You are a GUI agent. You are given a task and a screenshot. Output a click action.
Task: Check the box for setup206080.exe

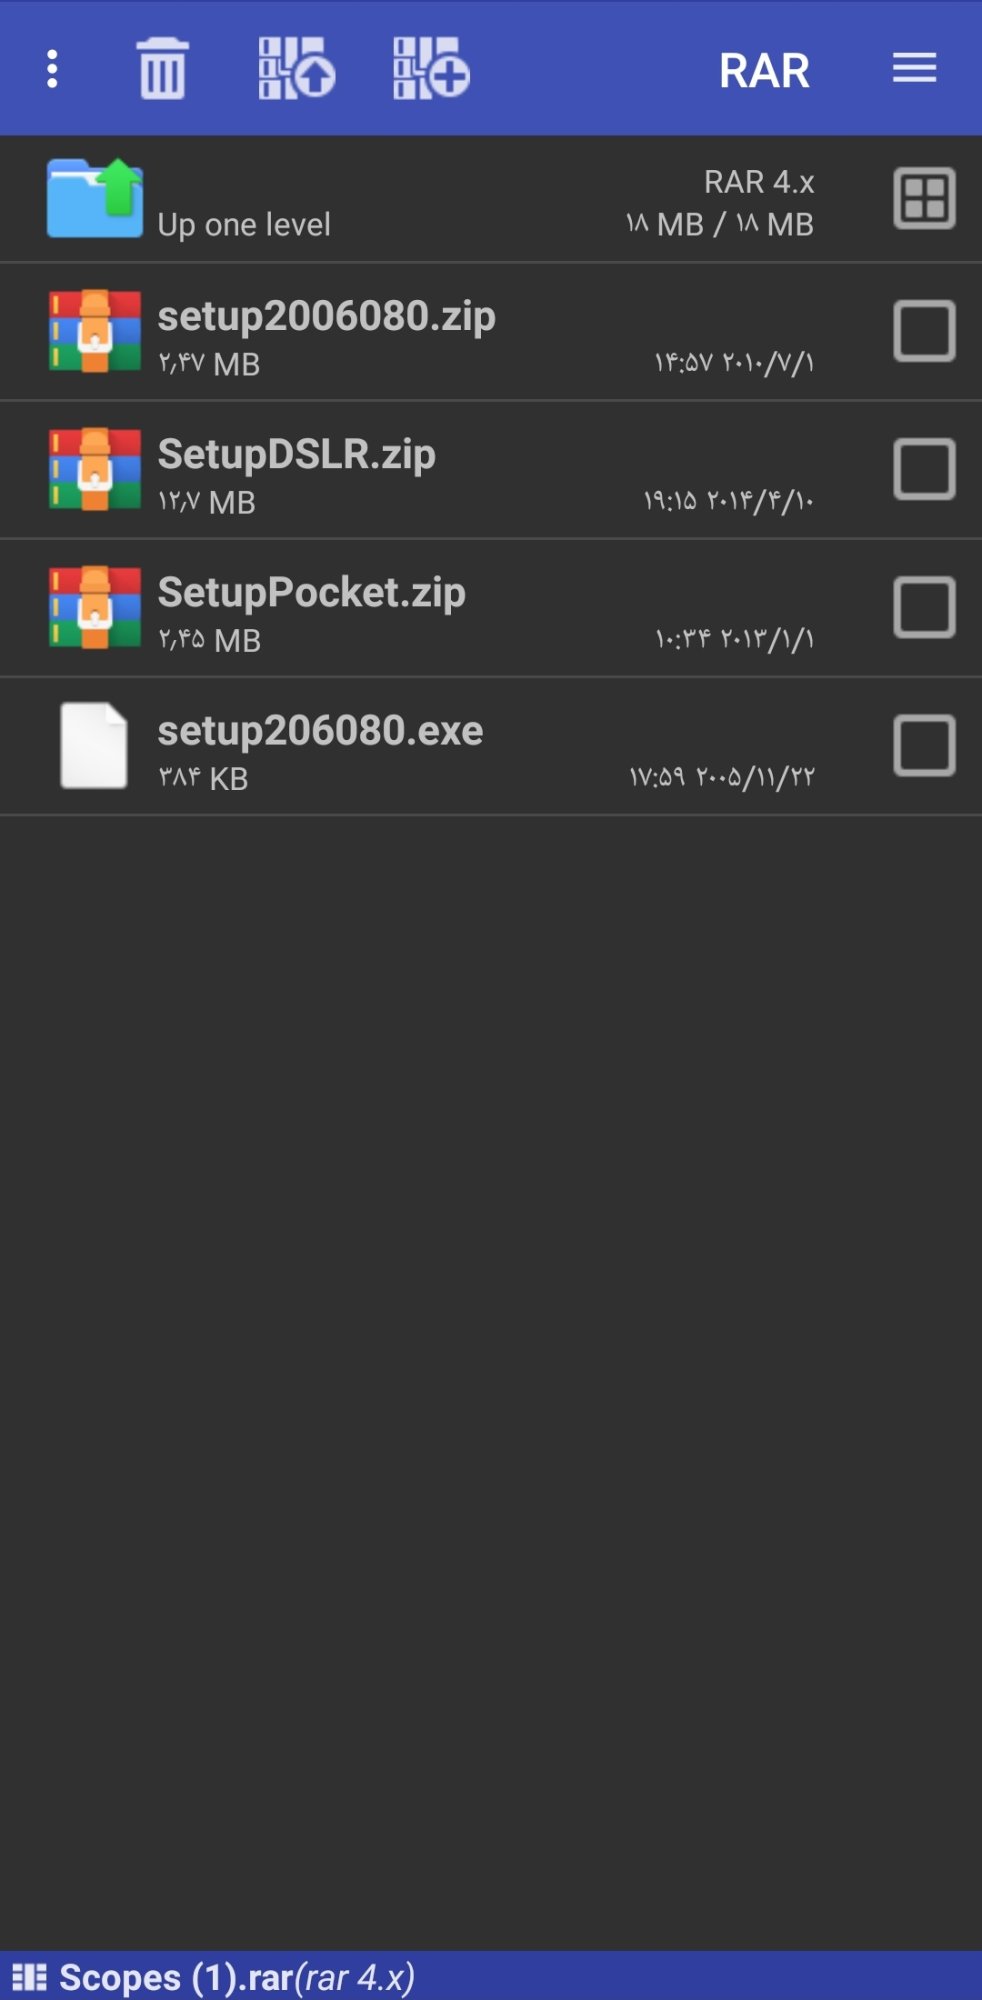[924, 745]
